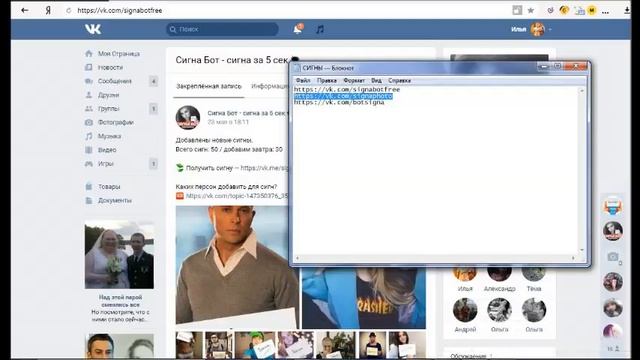This screenshot has width=640, height=360.
Task: Click the post author avatar
Action: 188,117
